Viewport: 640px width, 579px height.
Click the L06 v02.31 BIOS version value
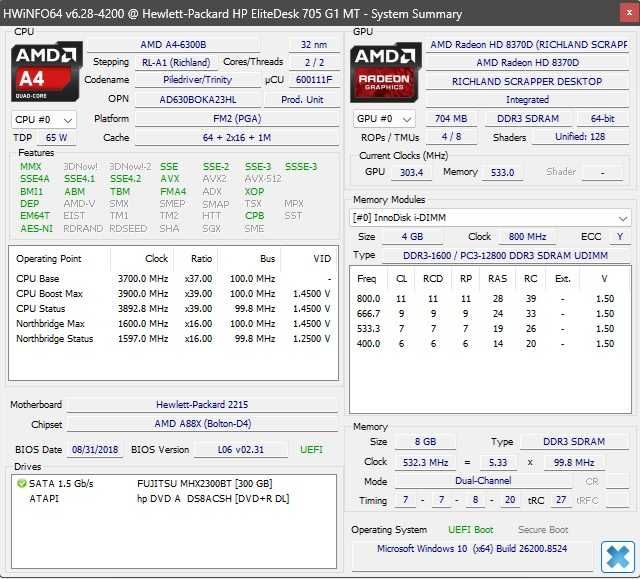[x=240, y=450]
